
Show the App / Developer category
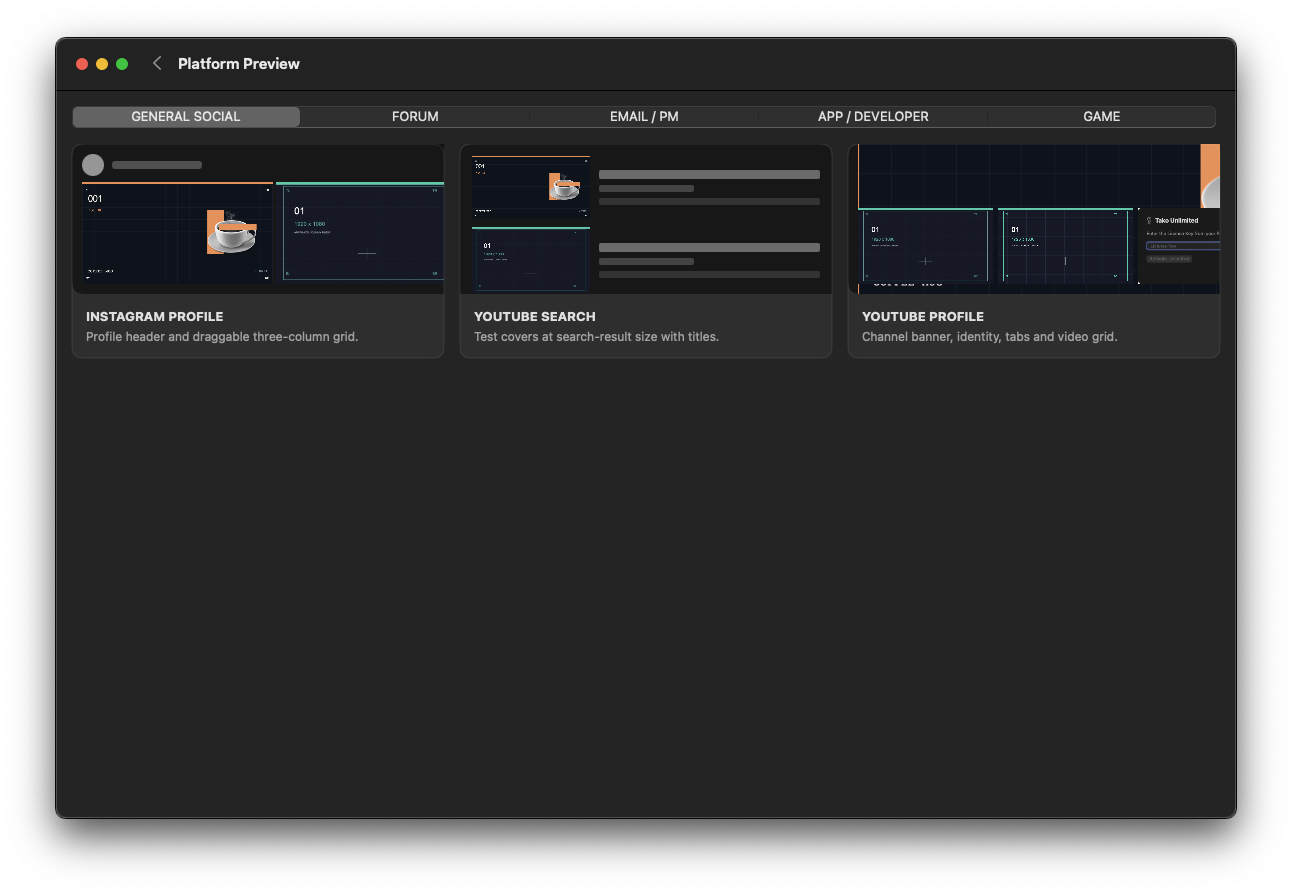coord(873,117)
